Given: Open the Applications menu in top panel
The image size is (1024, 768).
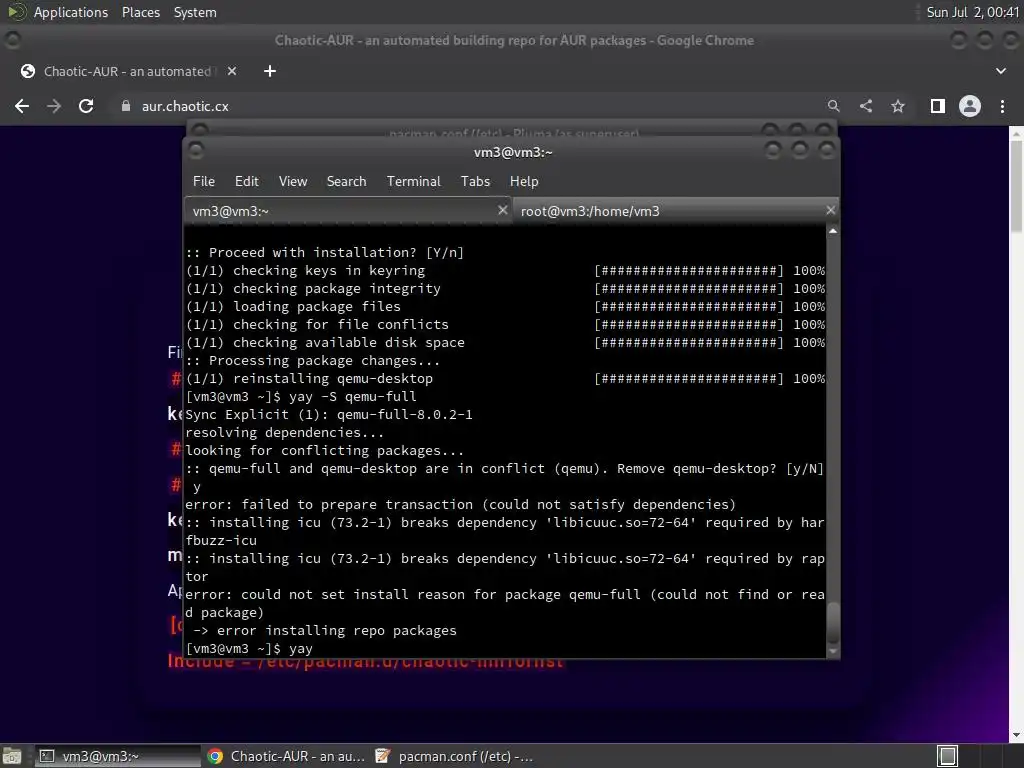Looking at the screenshot, I should (70, 12).
